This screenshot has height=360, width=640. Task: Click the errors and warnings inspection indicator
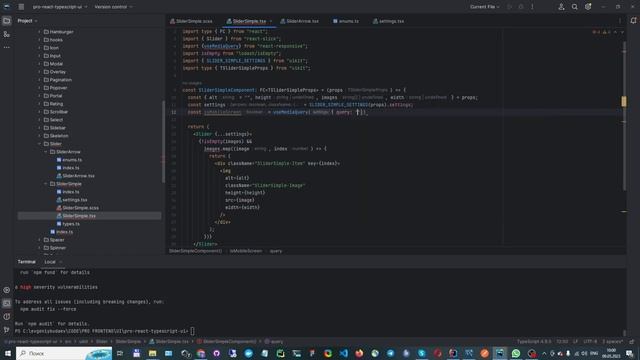(601, 32)
